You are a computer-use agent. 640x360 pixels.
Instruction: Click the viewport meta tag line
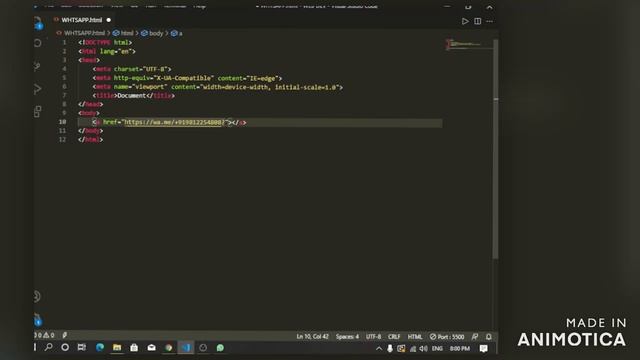tap(218, 87)
